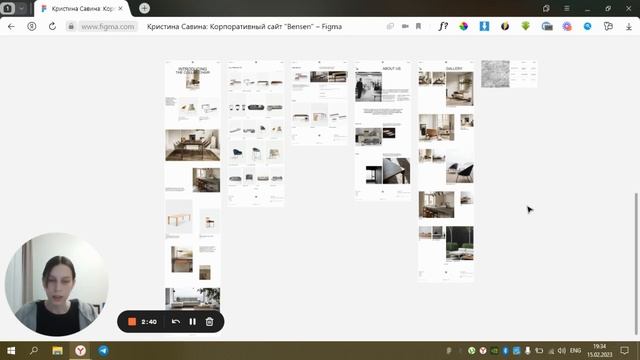
Task: Click the NVIDIA tray icon
Action: point(494,351)
